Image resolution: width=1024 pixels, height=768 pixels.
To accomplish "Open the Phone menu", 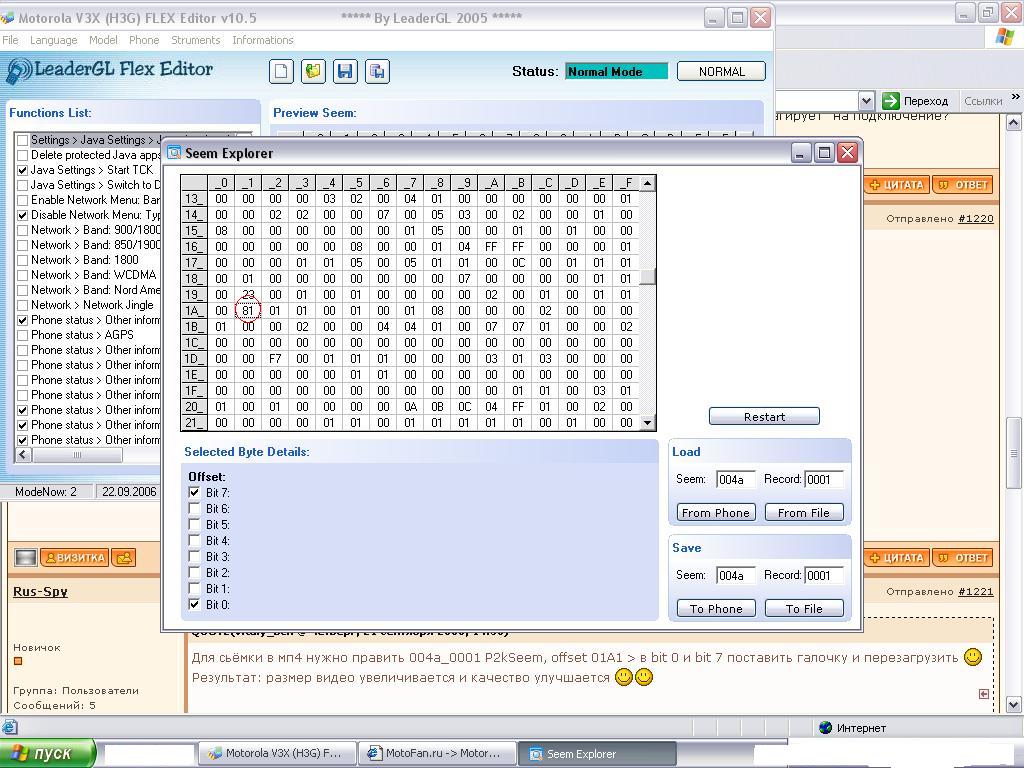I will point(144,40).
